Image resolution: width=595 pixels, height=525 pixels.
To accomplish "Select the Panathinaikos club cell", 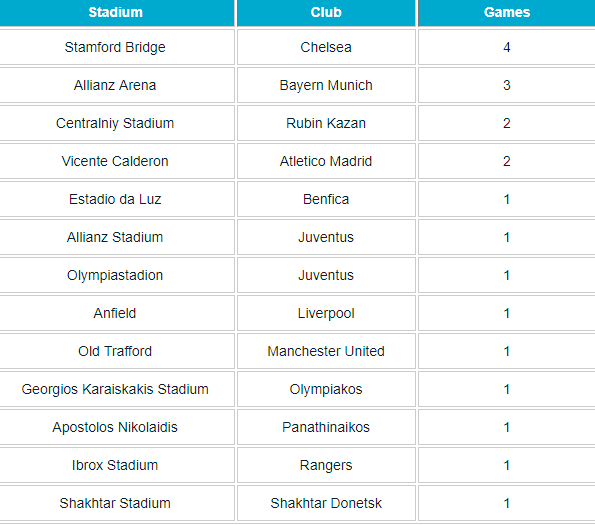I will click(326, 427).
